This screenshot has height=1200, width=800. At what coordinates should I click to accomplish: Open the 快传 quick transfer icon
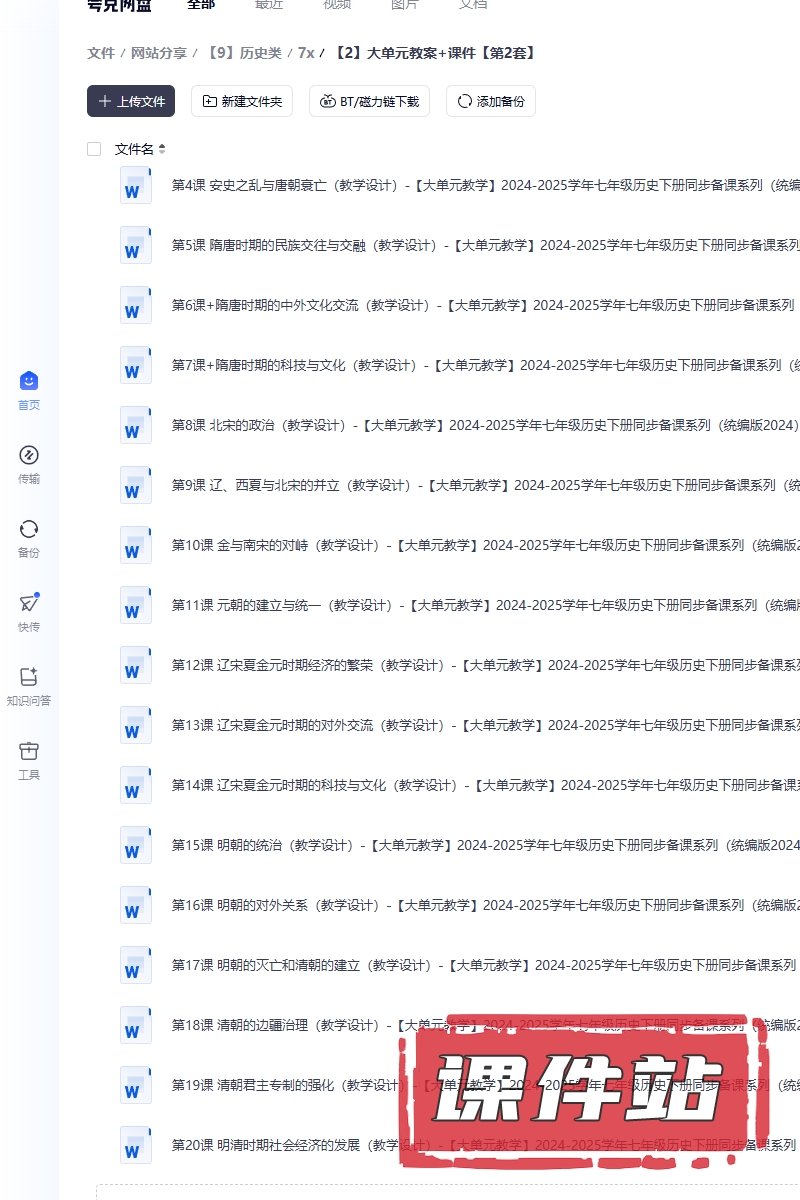[x=29, y=604]
